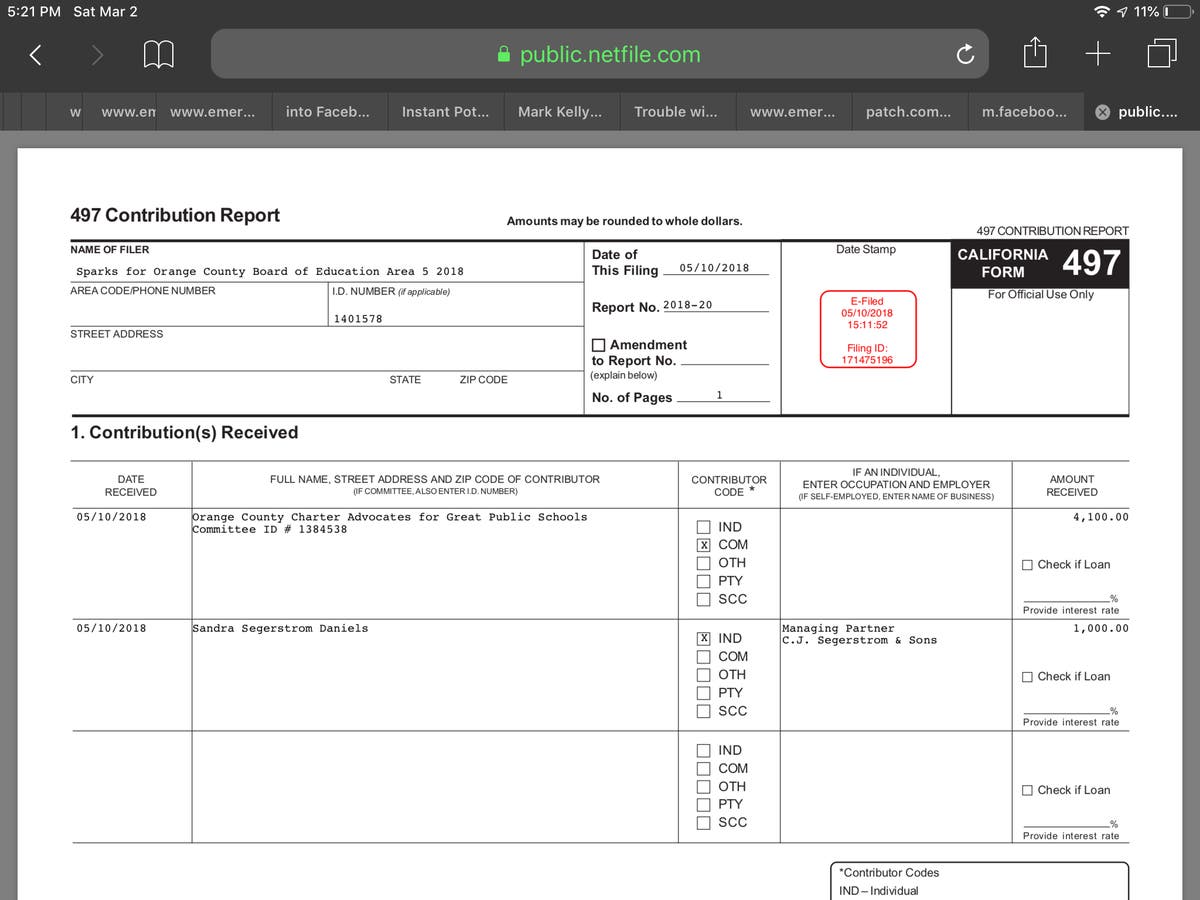Toggle COM checkbox for Orange County Charter Advocates
Screen dimensions: 1200x900
pos(704,545)
